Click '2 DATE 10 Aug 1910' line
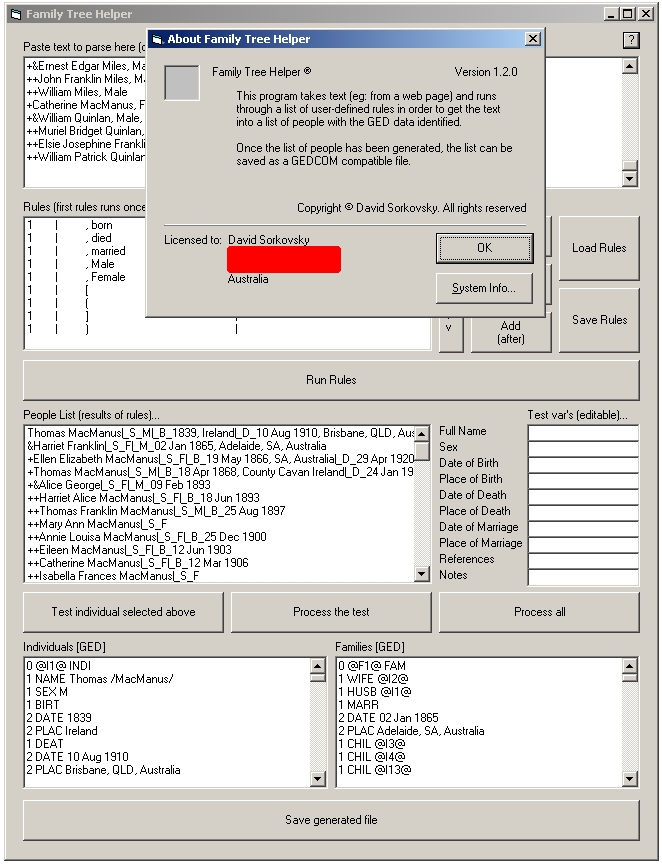Screen dimensions: 662x864 pyautogui.click(x=78, y=757)
